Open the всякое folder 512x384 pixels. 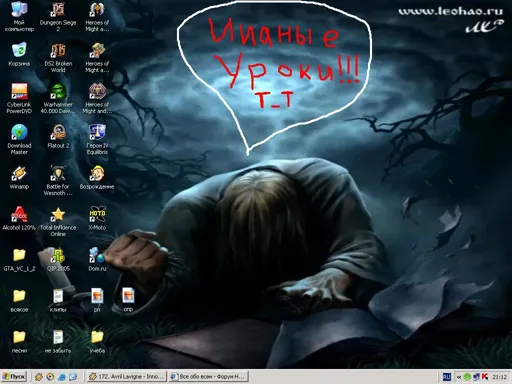[19, 300]
